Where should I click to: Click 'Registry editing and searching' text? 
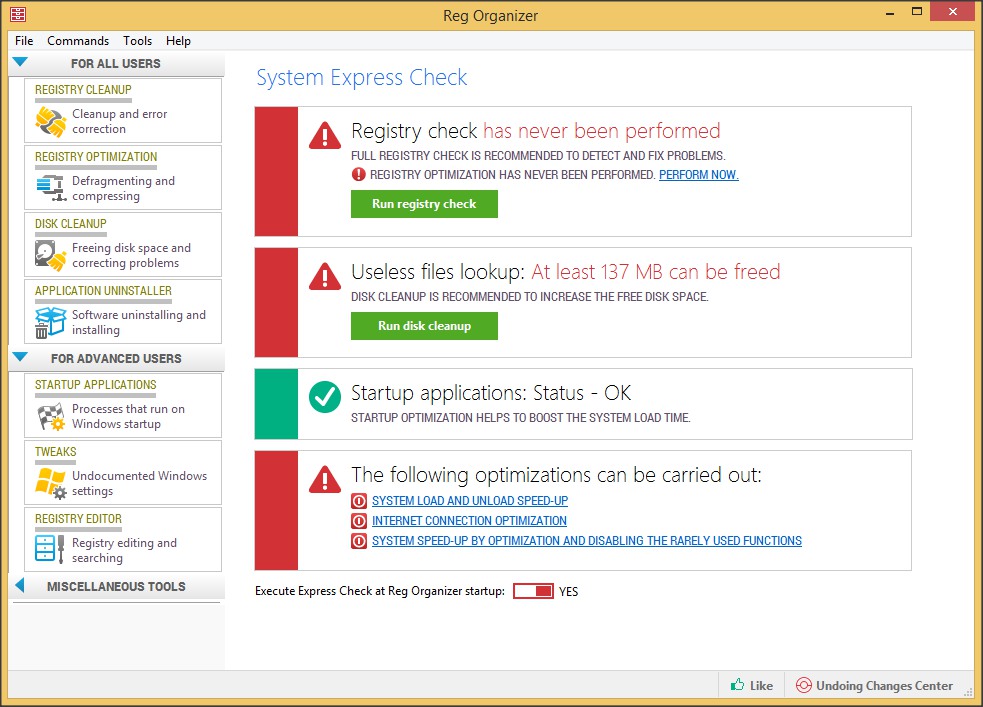tap(124, 550)
